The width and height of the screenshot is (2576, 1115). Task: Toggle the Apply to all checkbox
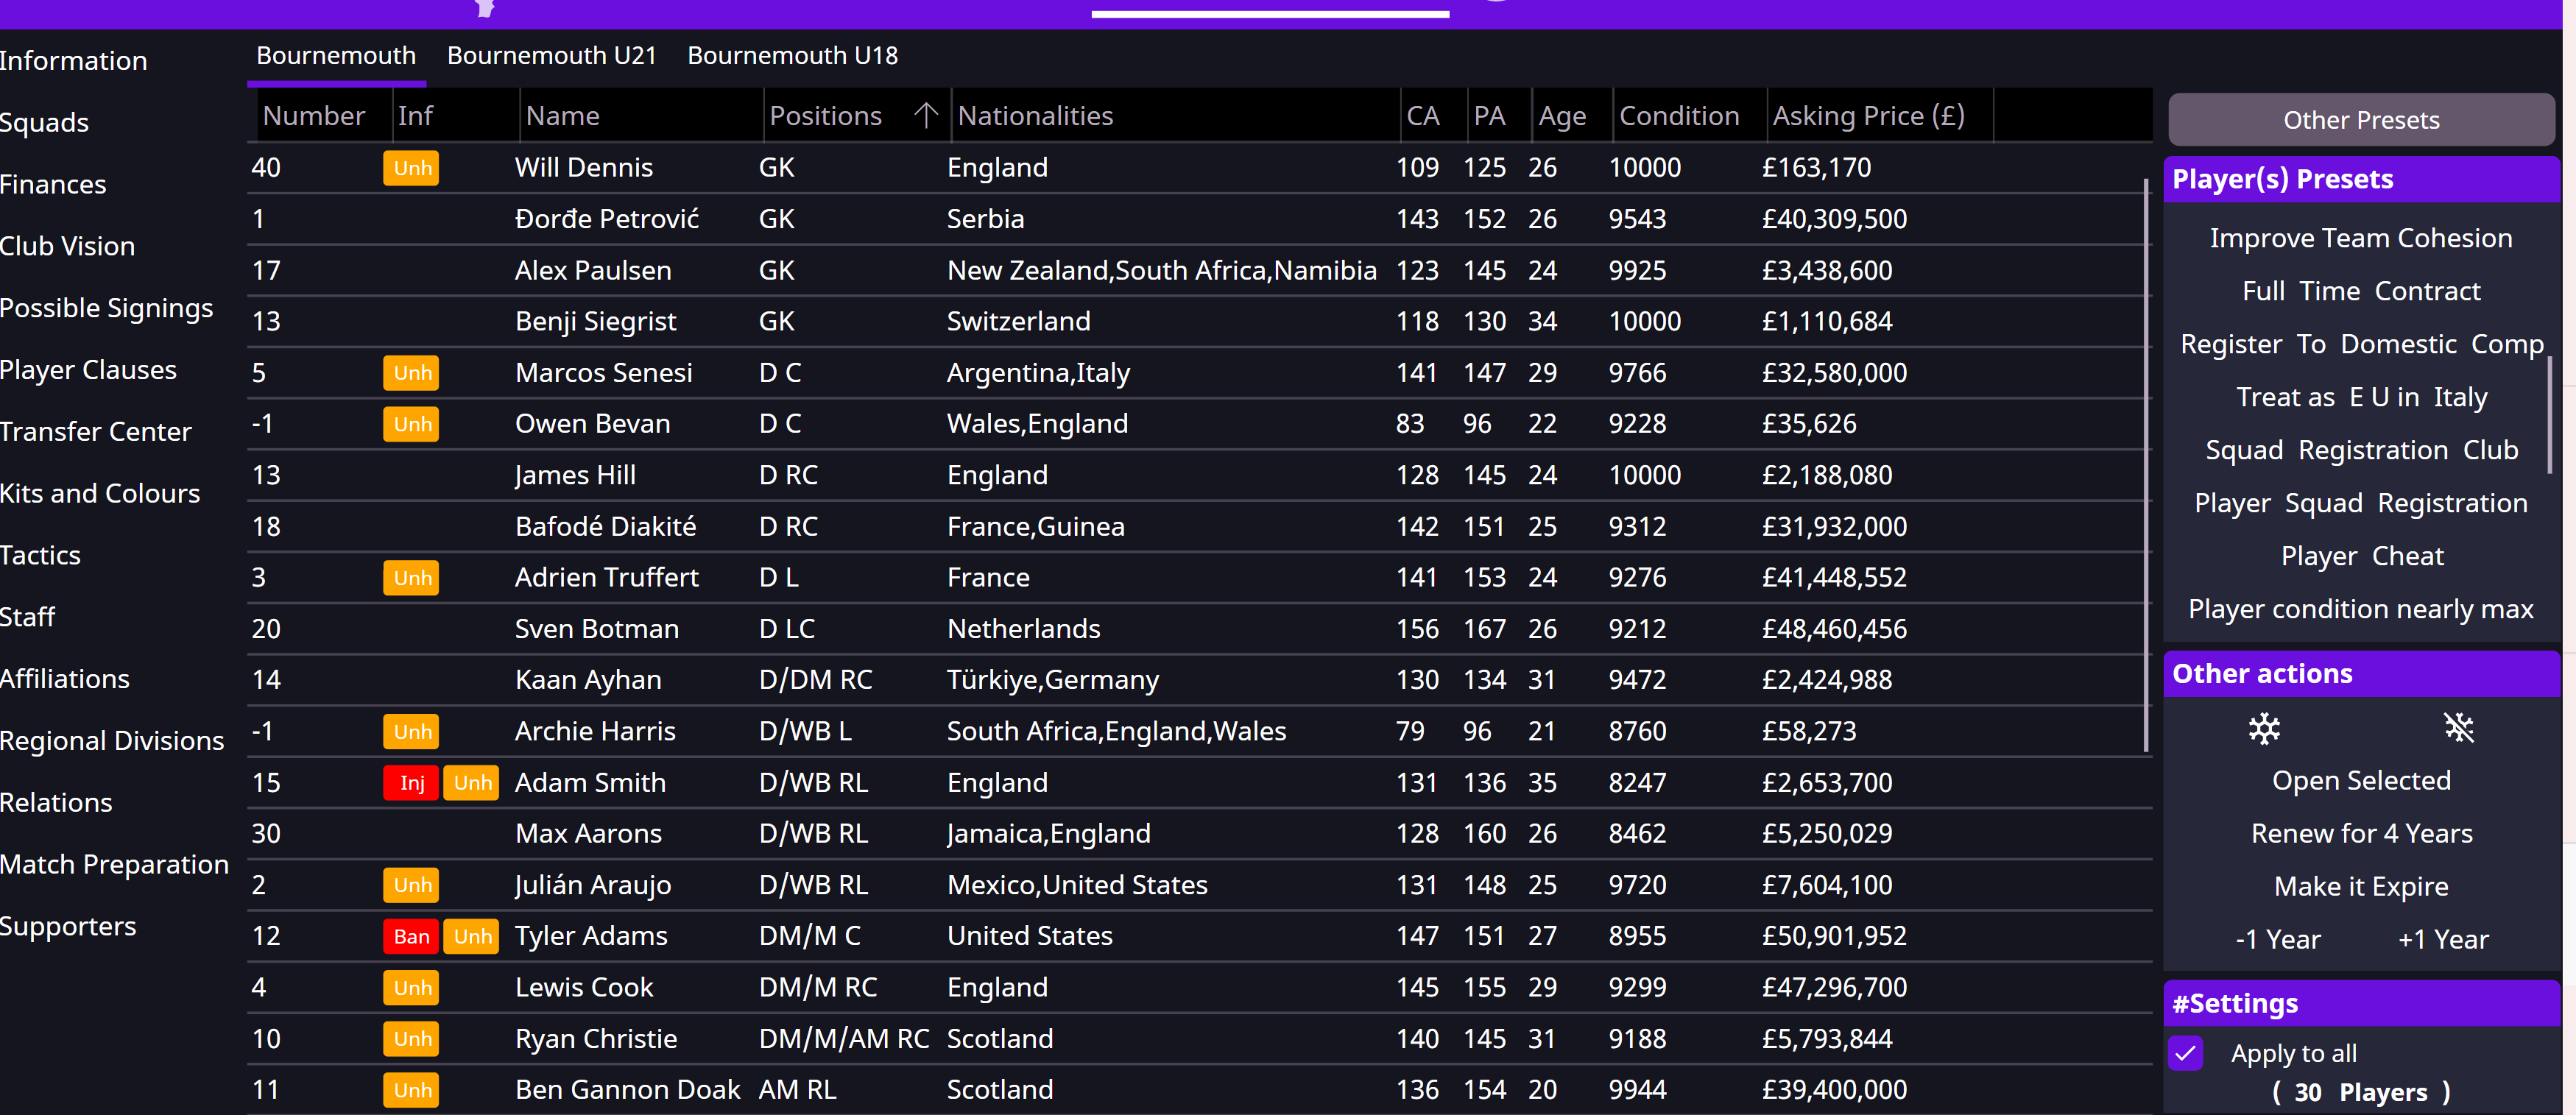click(2185, 1053)
